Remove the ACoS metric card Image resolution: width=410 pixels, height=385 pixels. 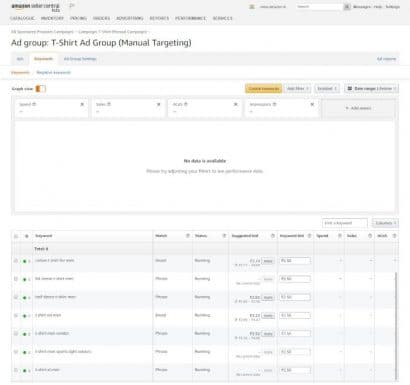coord(236,104)
